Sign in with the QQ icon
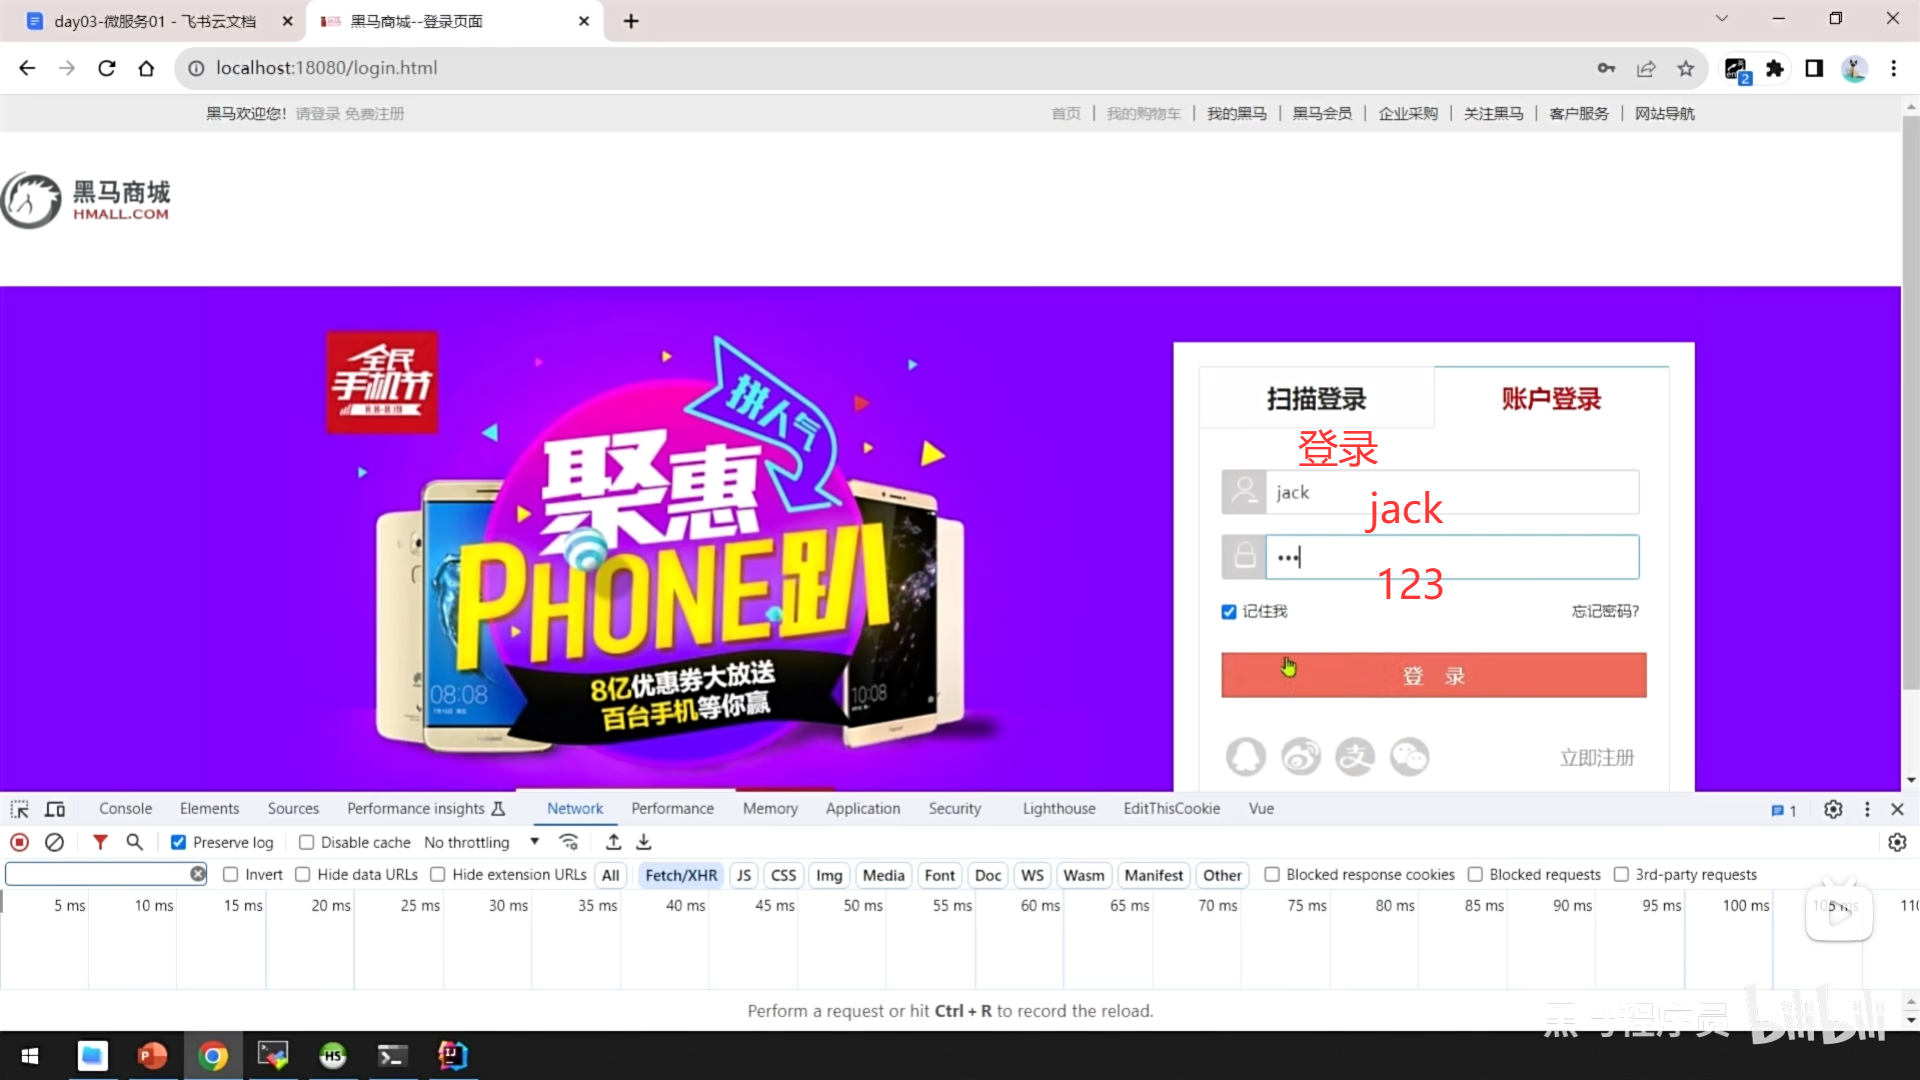Viewport: 1920px width, 1080px height. [1245, 757]
